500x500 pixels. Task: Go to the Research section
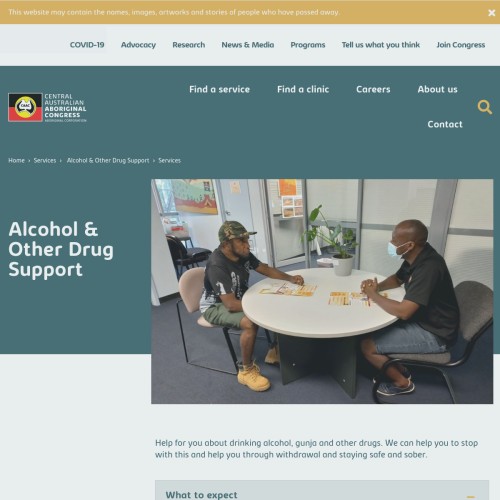(189, 45)
